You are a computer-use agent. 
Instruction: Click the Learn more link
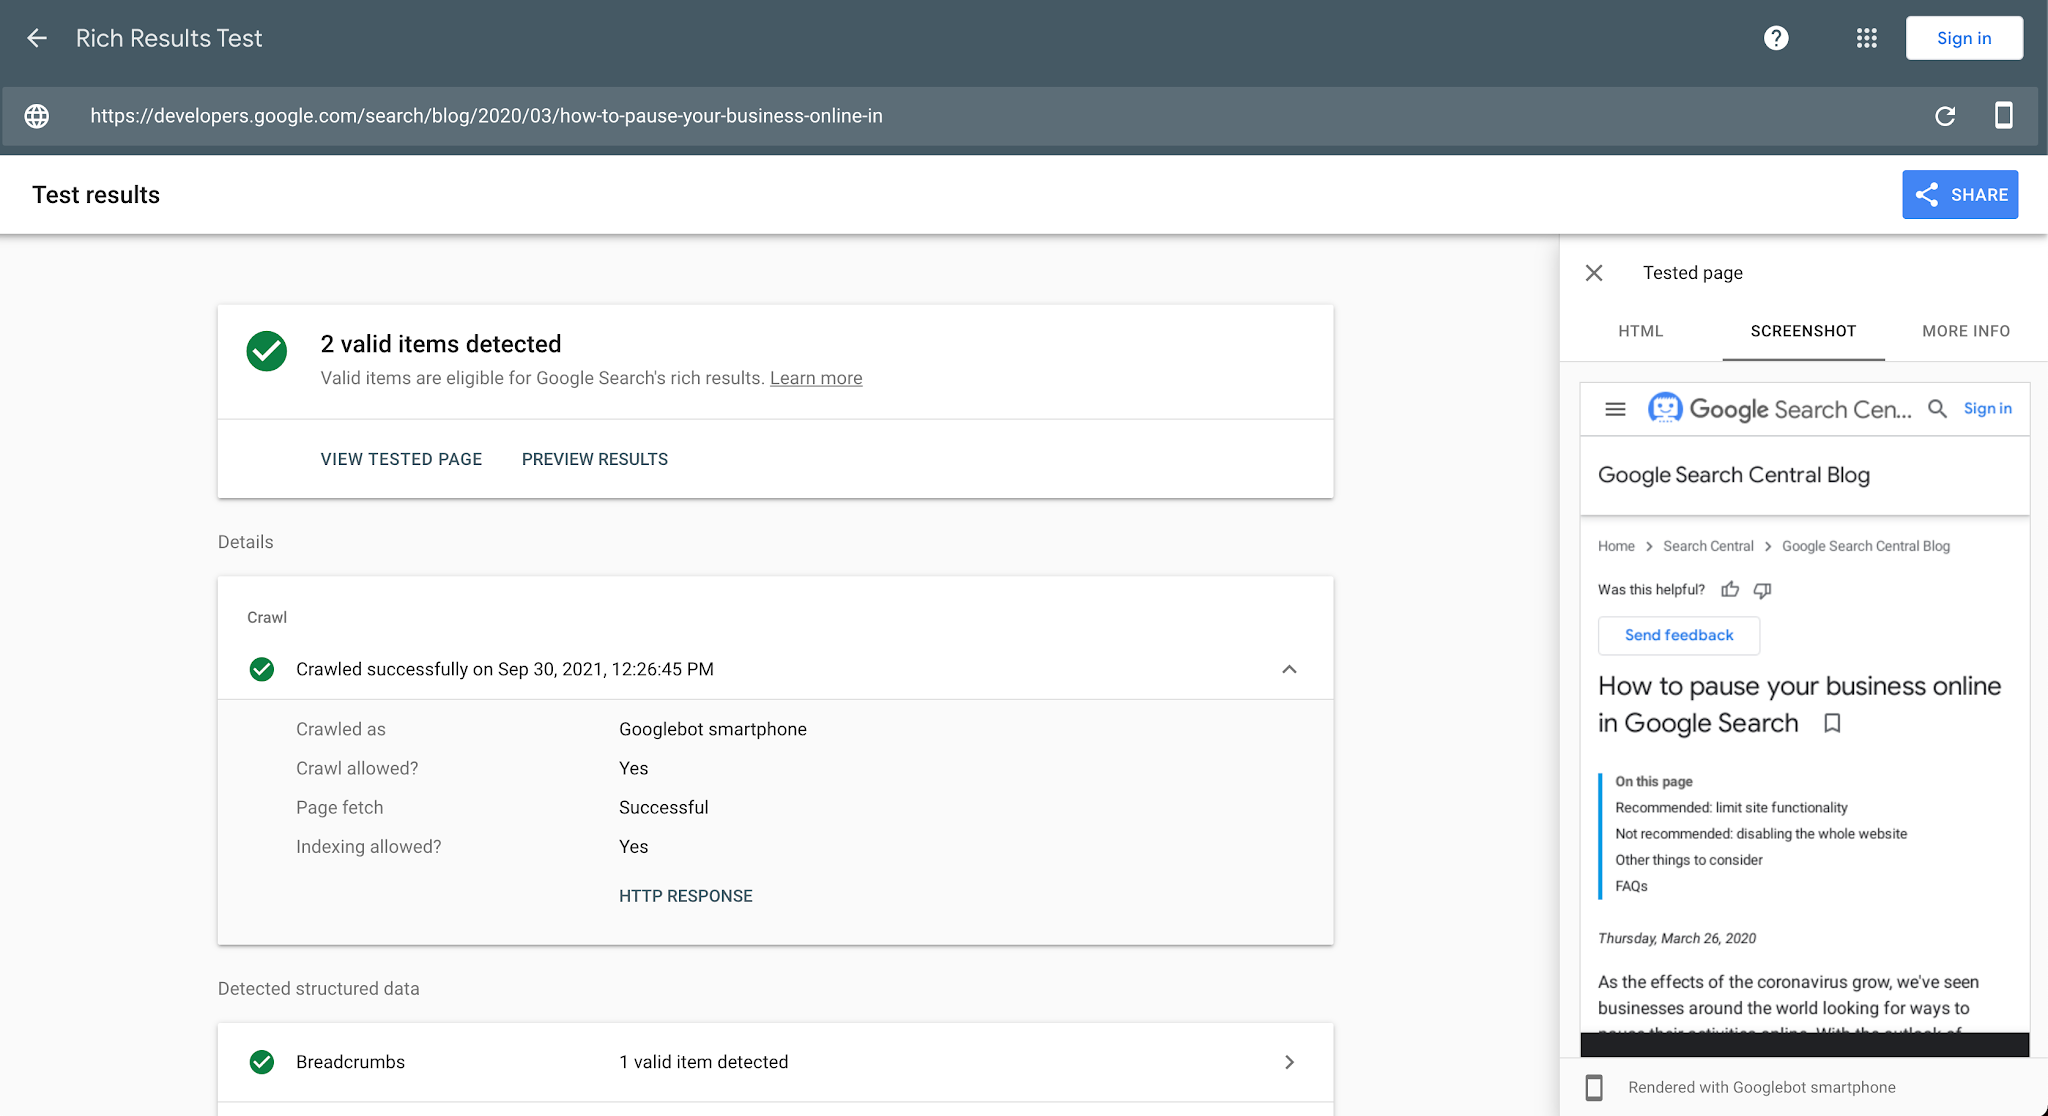(x=816, y=378)
